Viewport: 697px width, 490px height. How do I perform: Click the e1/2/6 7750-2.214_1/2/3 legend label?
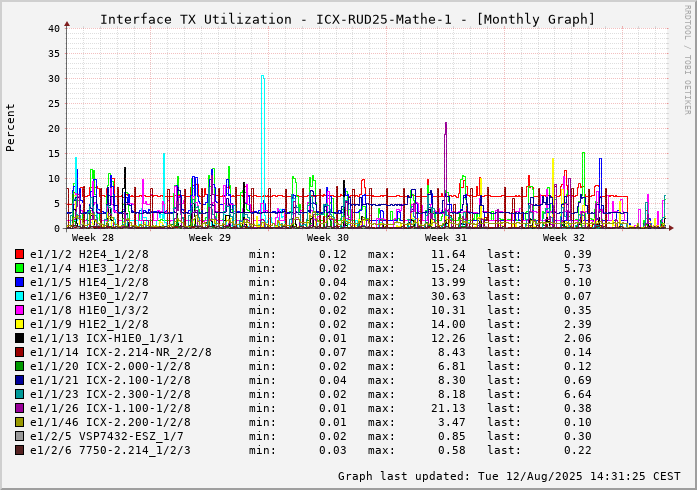(110, 450)
